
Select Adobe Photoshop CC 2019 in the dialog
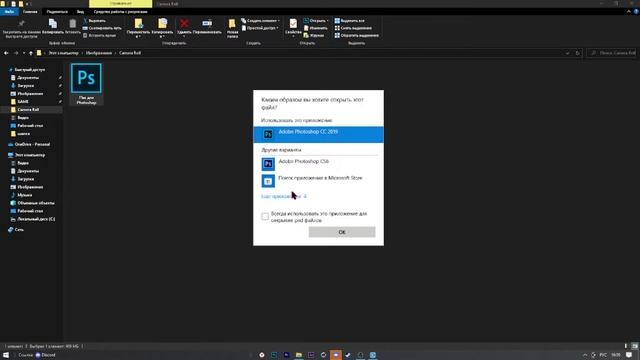coord(318,134)
